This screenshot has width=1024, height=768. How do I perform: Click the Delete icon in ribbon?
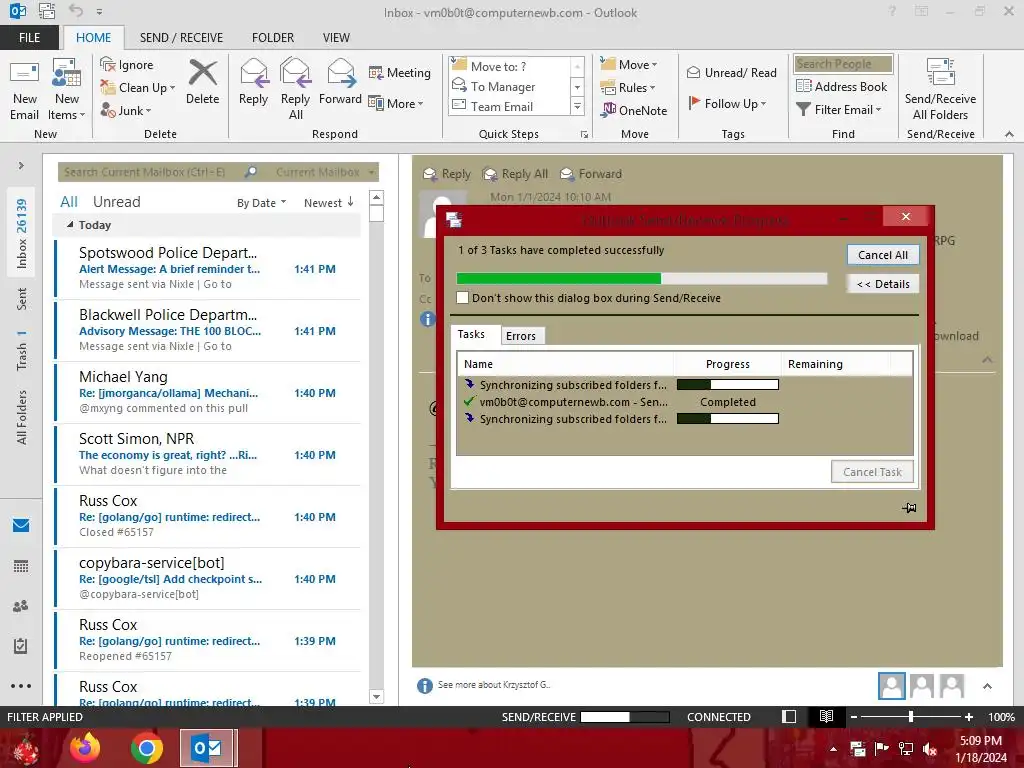click(202, 82)
